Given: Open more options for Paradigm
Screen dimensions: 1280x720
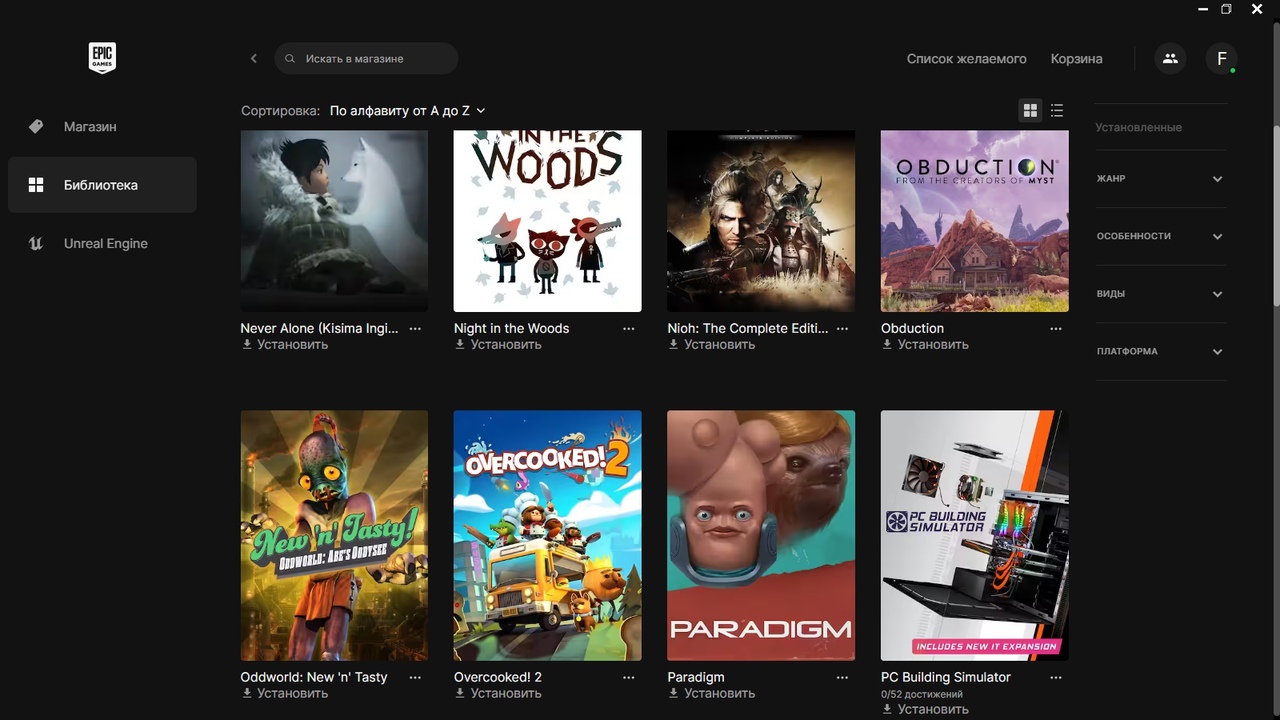Looking at the screenshot, I should [x=842, y=677].
